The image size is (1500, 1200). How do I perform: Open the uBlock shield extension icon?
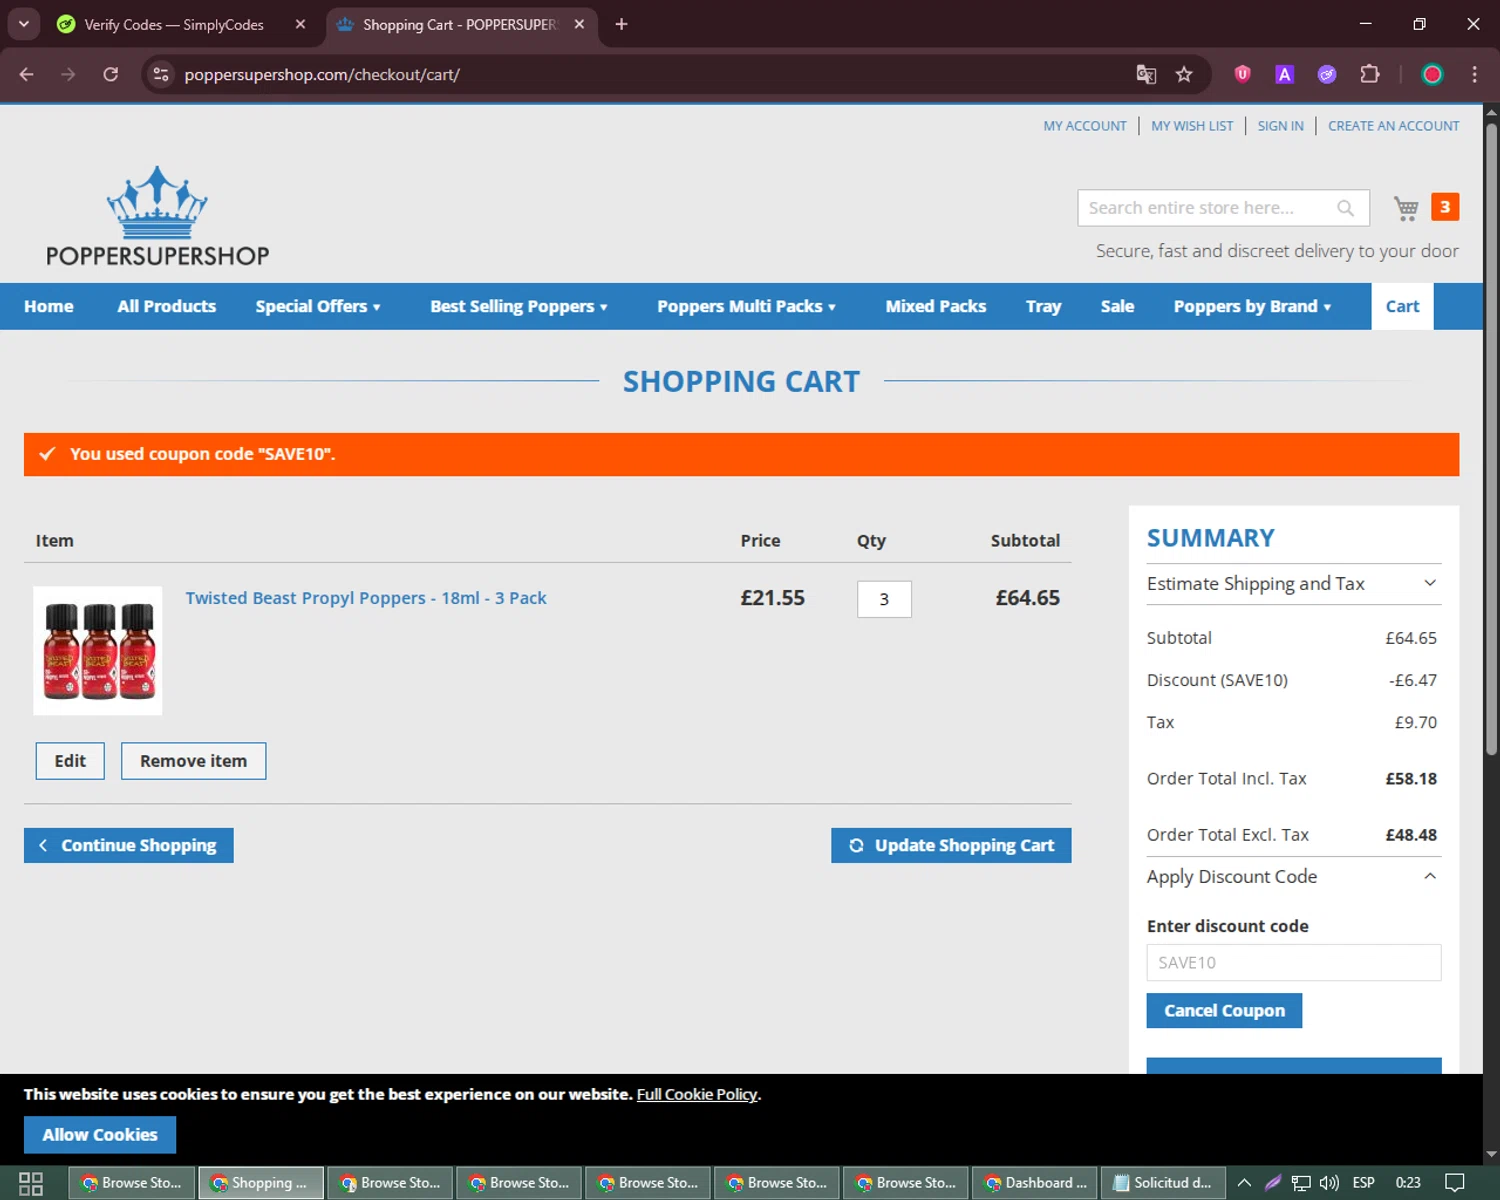point(1242,74)
